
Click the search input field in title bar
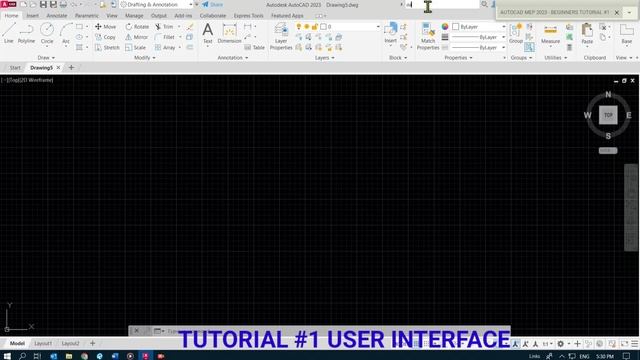click(442, 4)
